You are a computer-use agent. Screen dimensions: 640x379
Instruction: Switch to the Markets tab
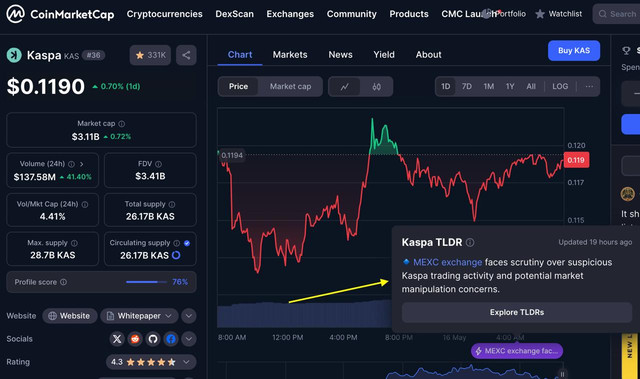290,55
